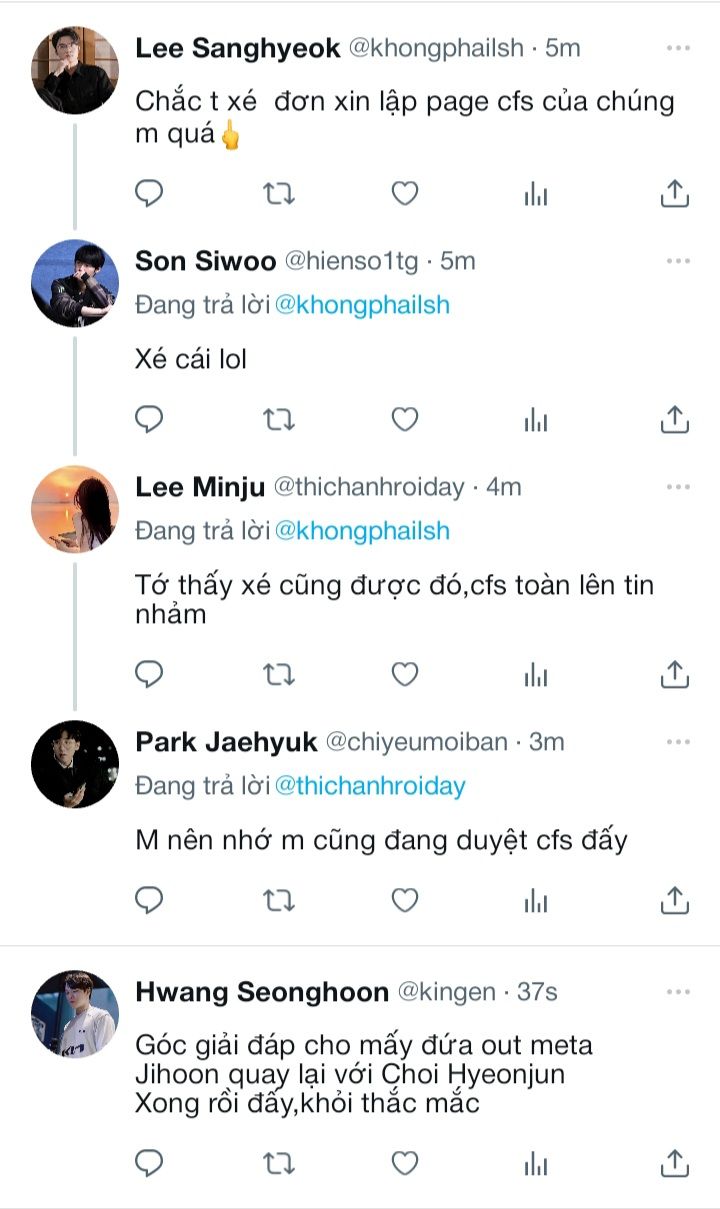
Task: Open Park Jaehyuk's profile picture
Action: point(75,764)
